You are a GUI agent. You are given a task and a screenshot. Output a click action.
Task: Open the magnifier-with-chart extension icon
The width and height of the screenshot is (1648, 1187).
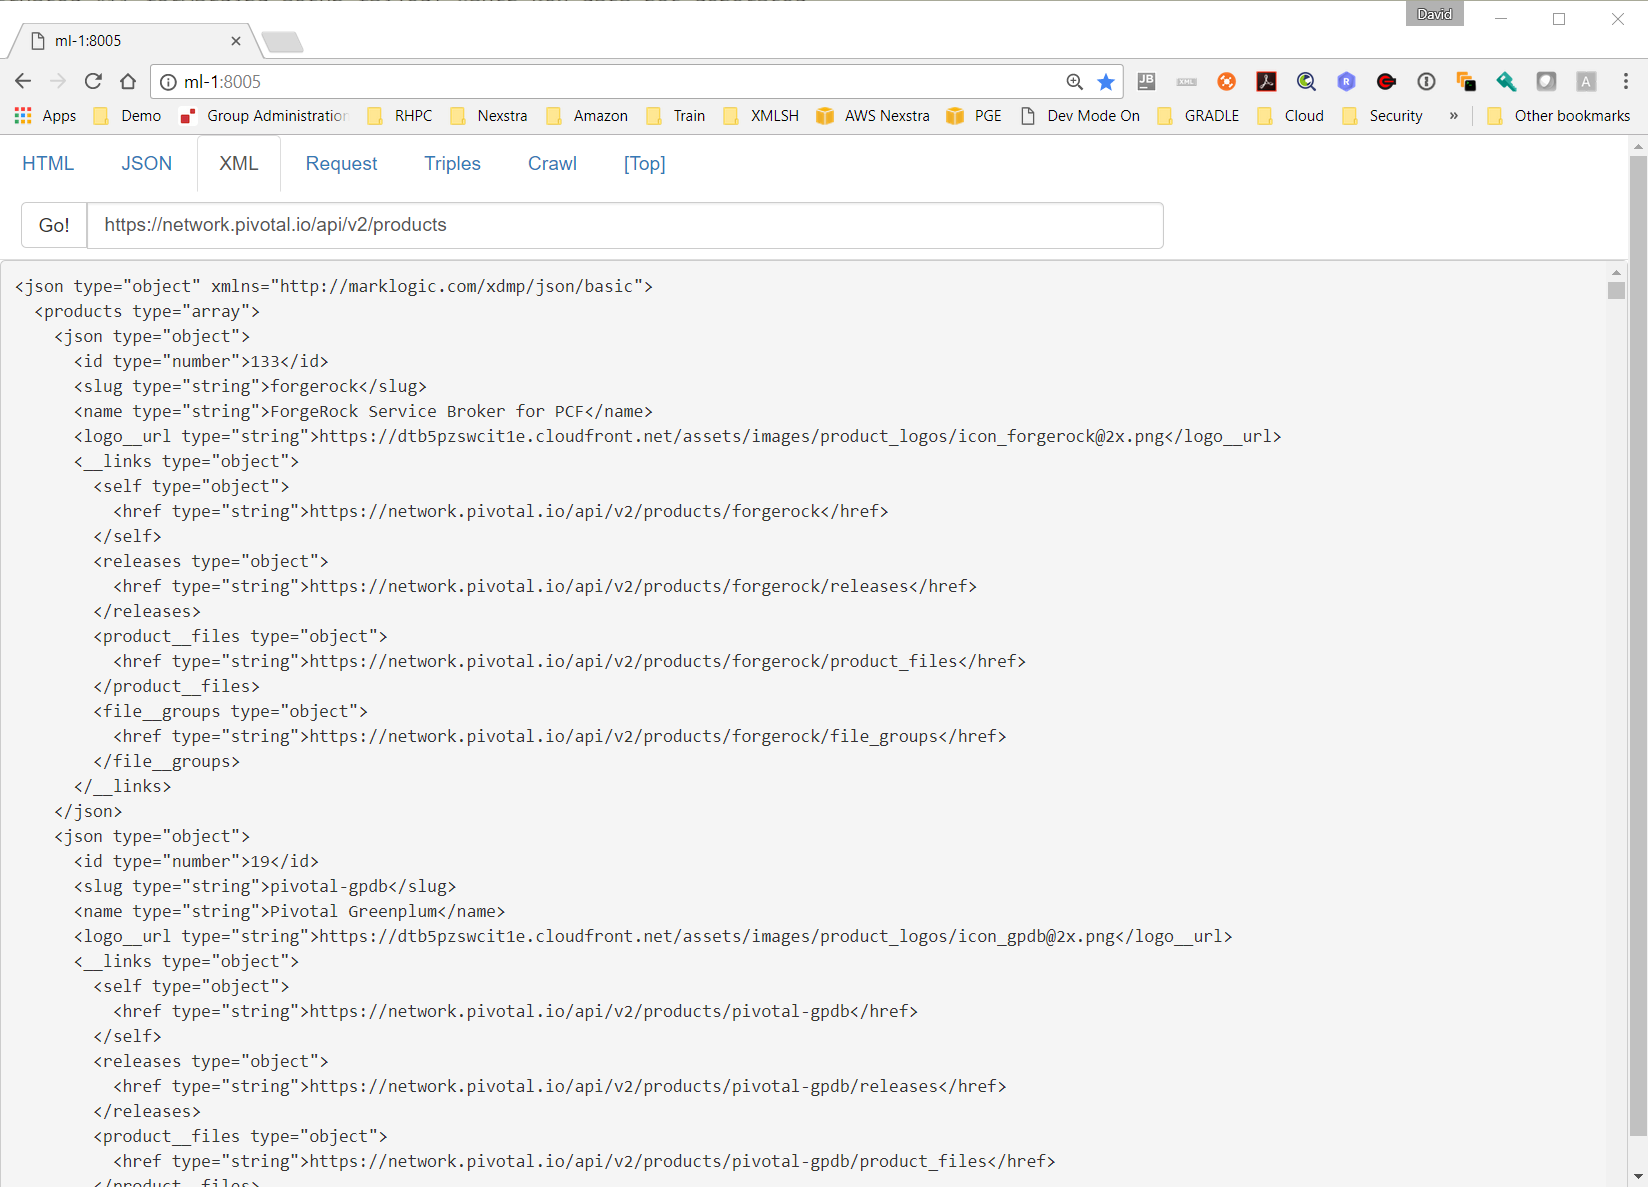click(x=1307, y=82)
